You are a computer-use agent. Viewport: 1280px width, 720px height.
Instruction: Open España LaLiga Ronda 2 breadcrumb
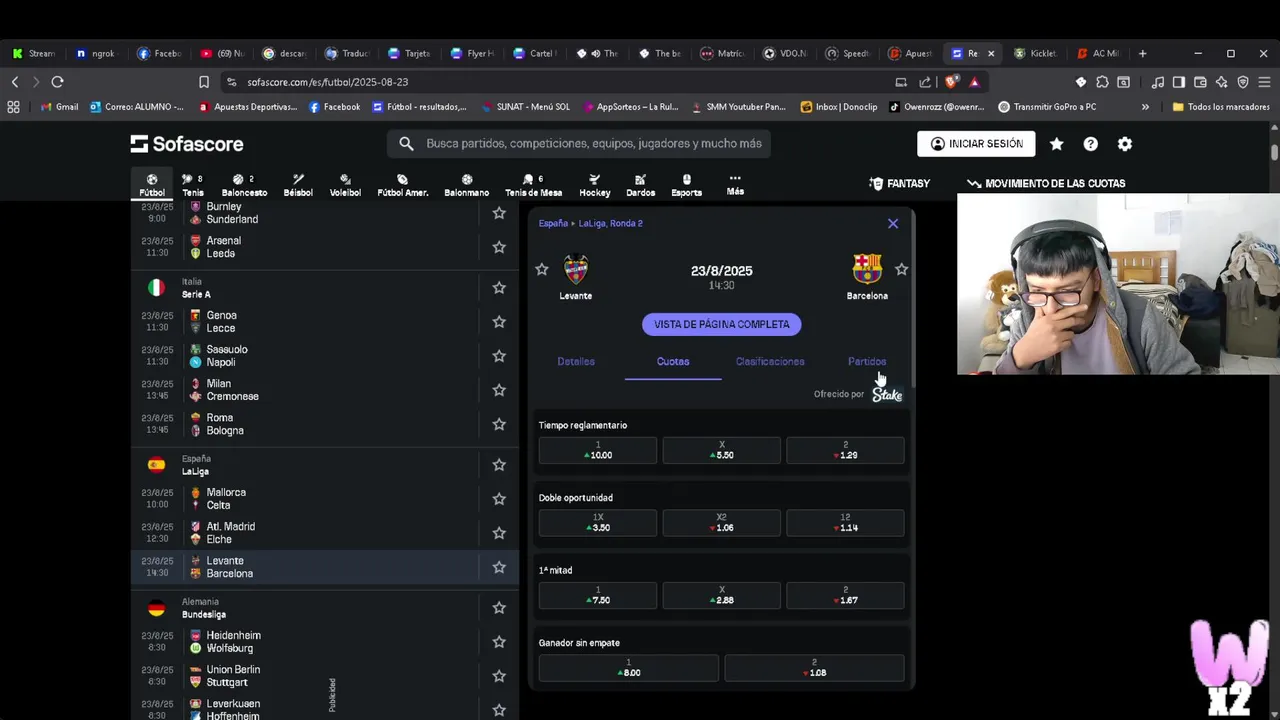[591, 223]
